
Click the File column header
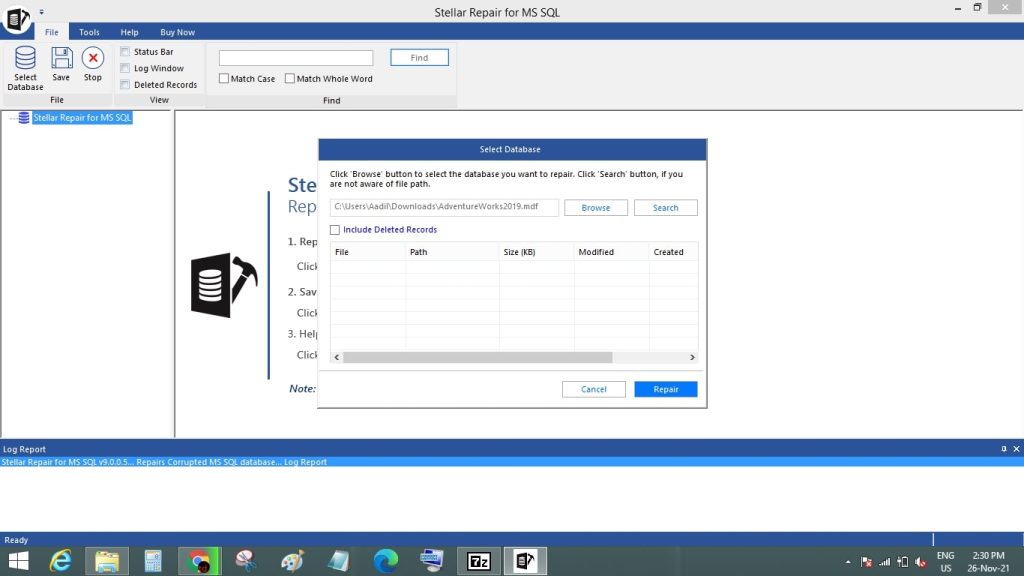click(x=368, y=252)
